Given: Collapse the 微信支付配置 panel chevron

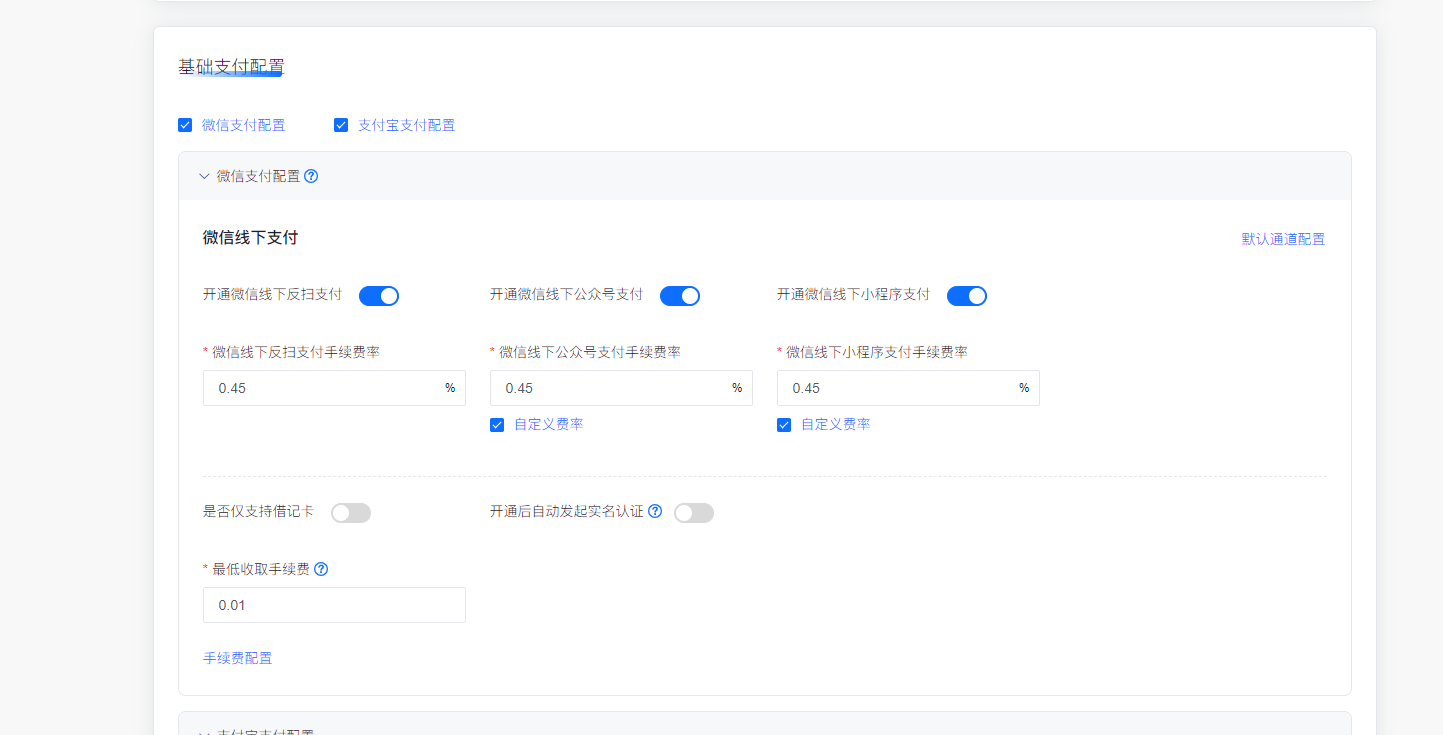Looking at the screenshot, I should pos(204,176).
